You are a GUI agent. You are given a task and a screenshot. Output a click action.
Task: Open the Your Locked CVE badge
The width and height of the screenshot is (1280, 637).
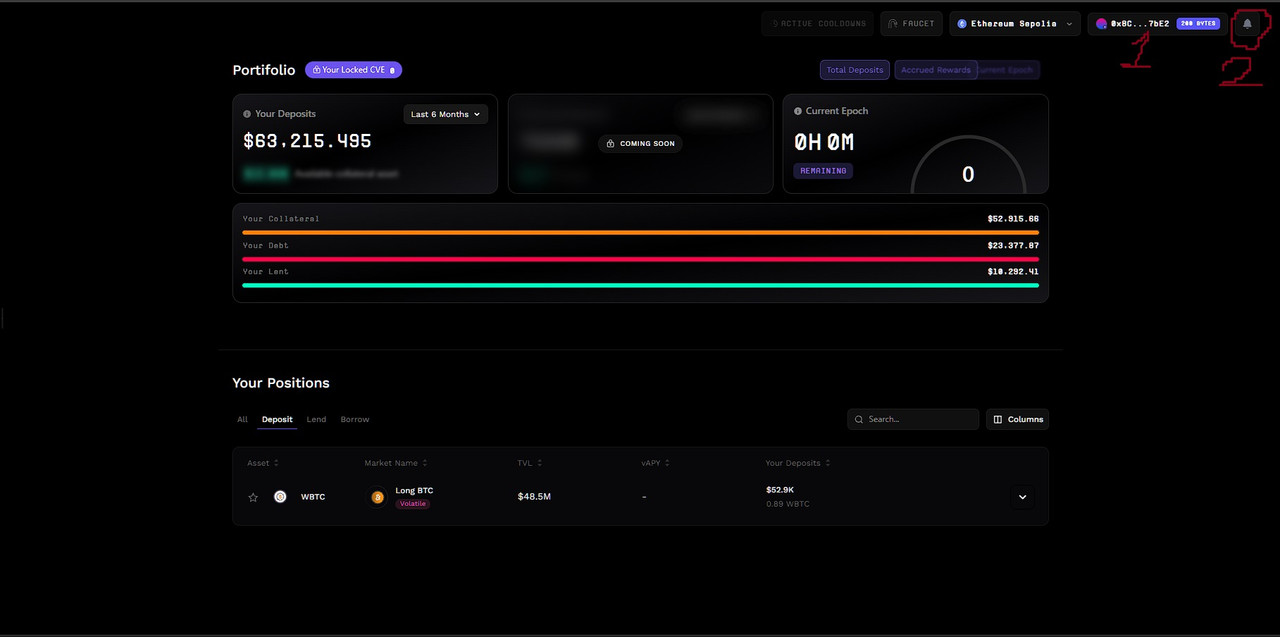coord(353,70)
